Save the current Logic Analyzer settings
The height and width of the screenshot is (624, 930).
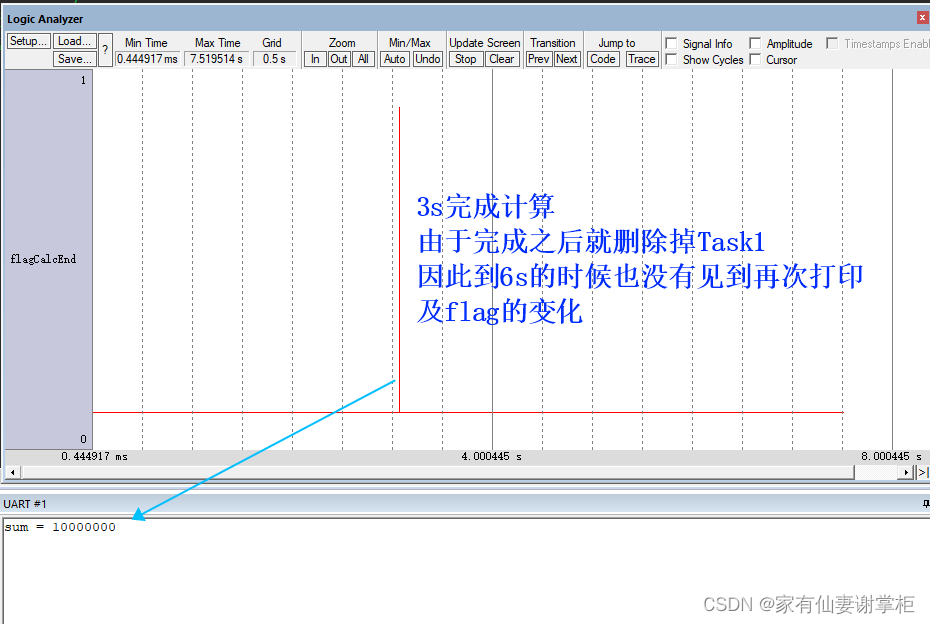click(73, 58)
